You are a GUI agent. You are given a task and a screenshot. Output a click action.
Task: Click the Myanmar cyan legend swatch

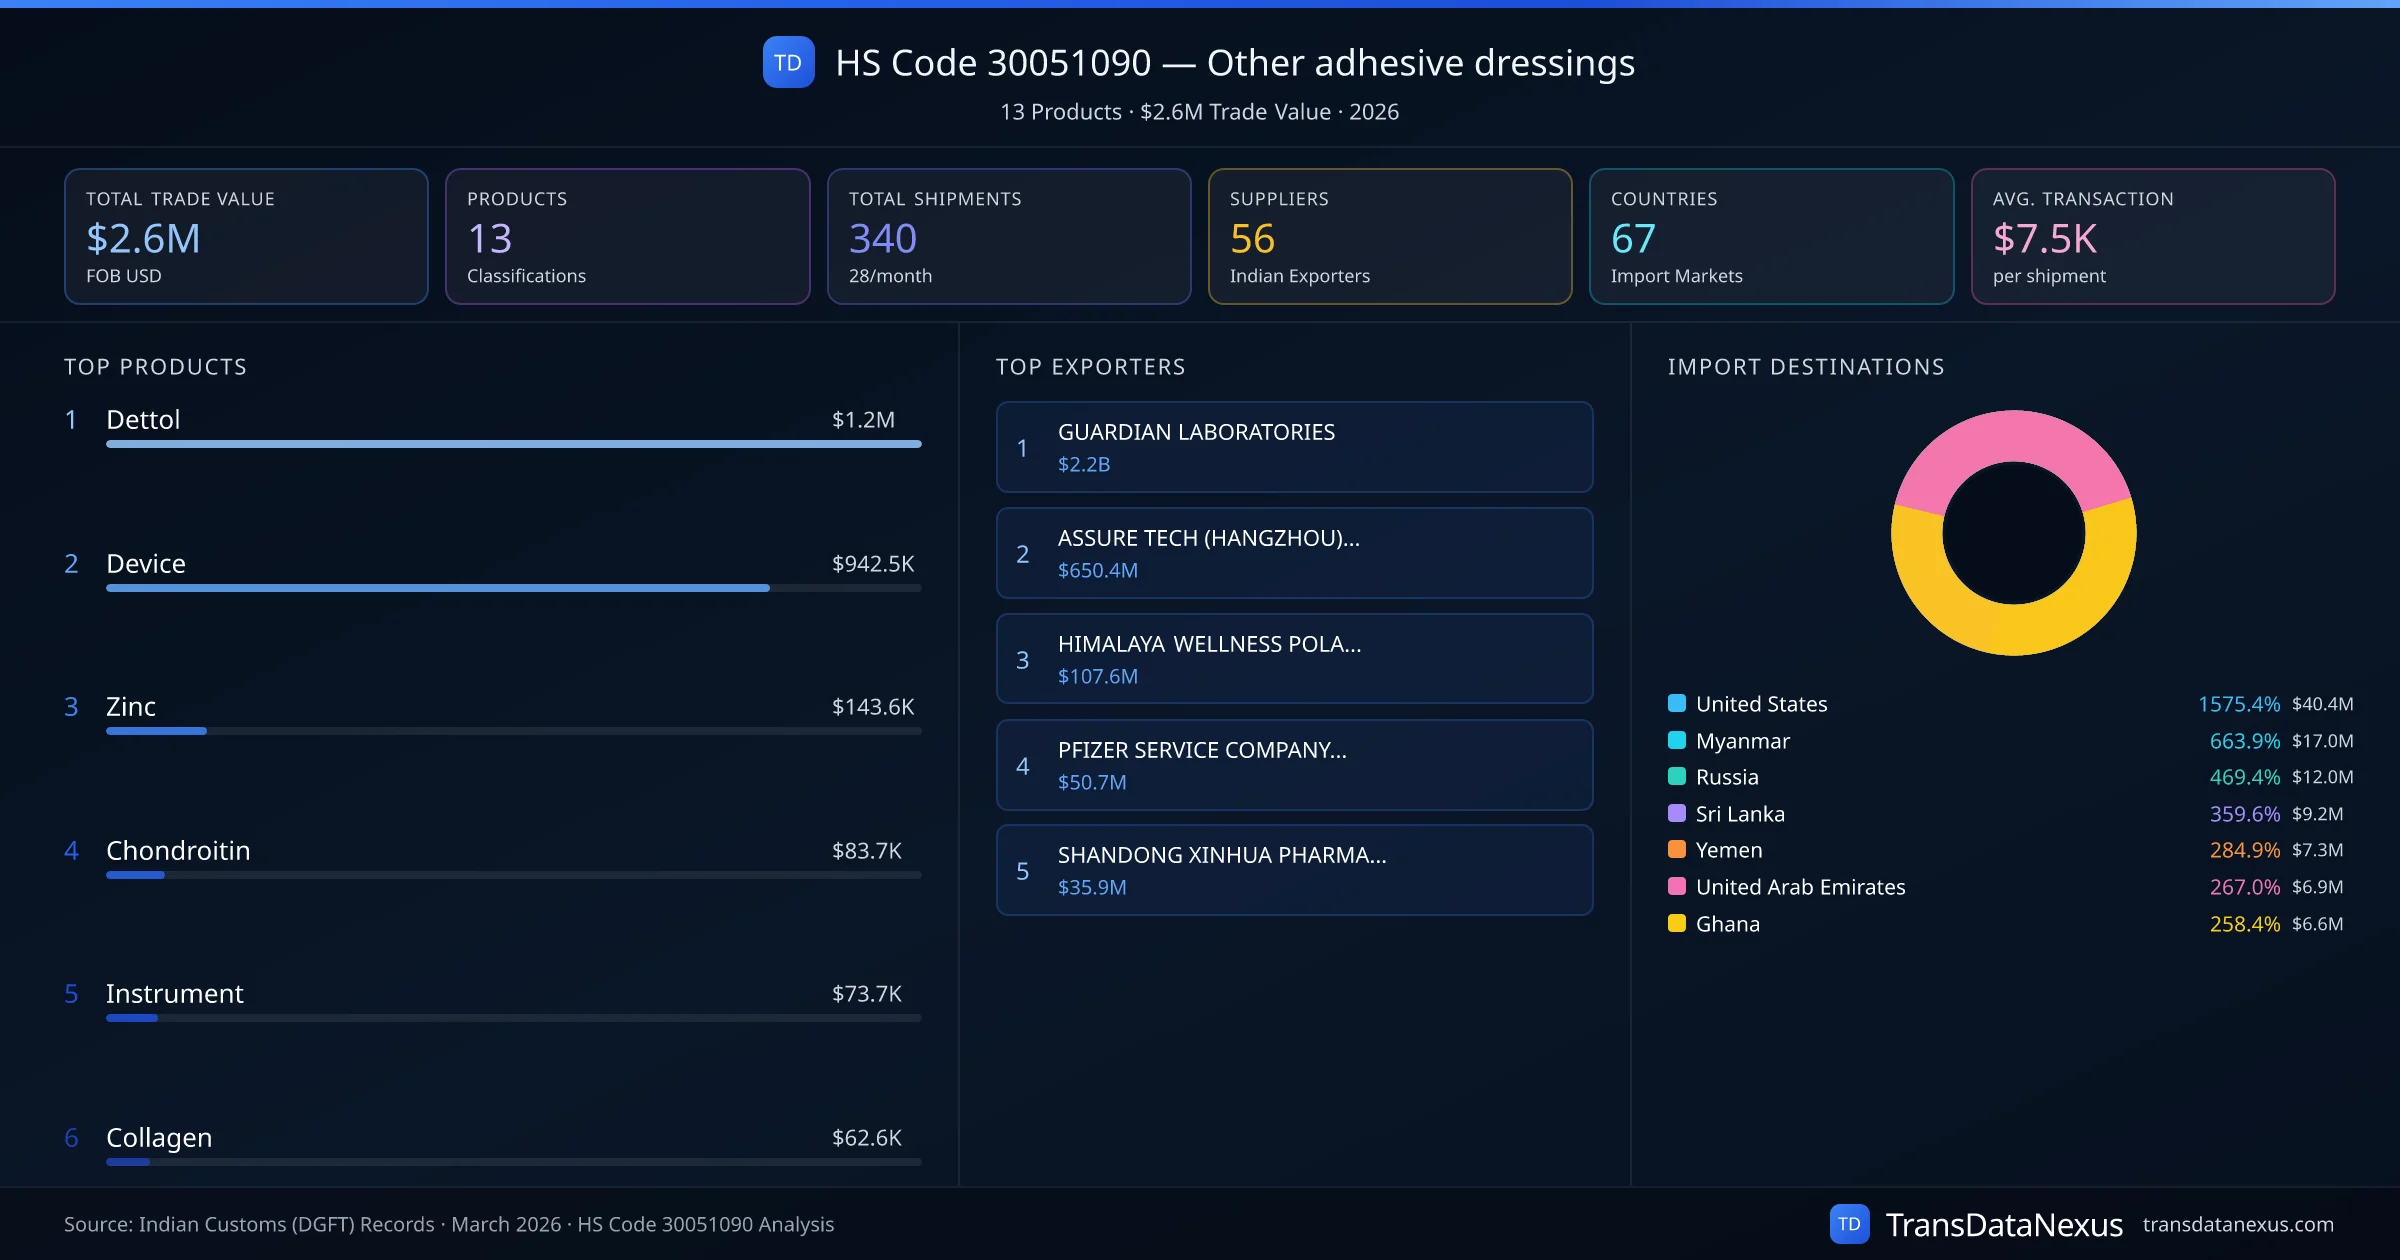tap(1677, 740)
